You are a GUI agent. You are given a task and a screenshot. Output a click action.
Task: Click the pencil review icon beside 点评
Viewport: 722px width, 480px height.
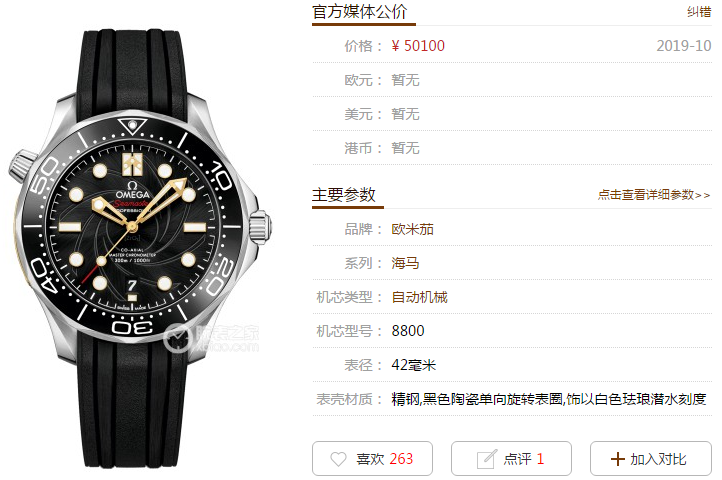pos(487,459)
